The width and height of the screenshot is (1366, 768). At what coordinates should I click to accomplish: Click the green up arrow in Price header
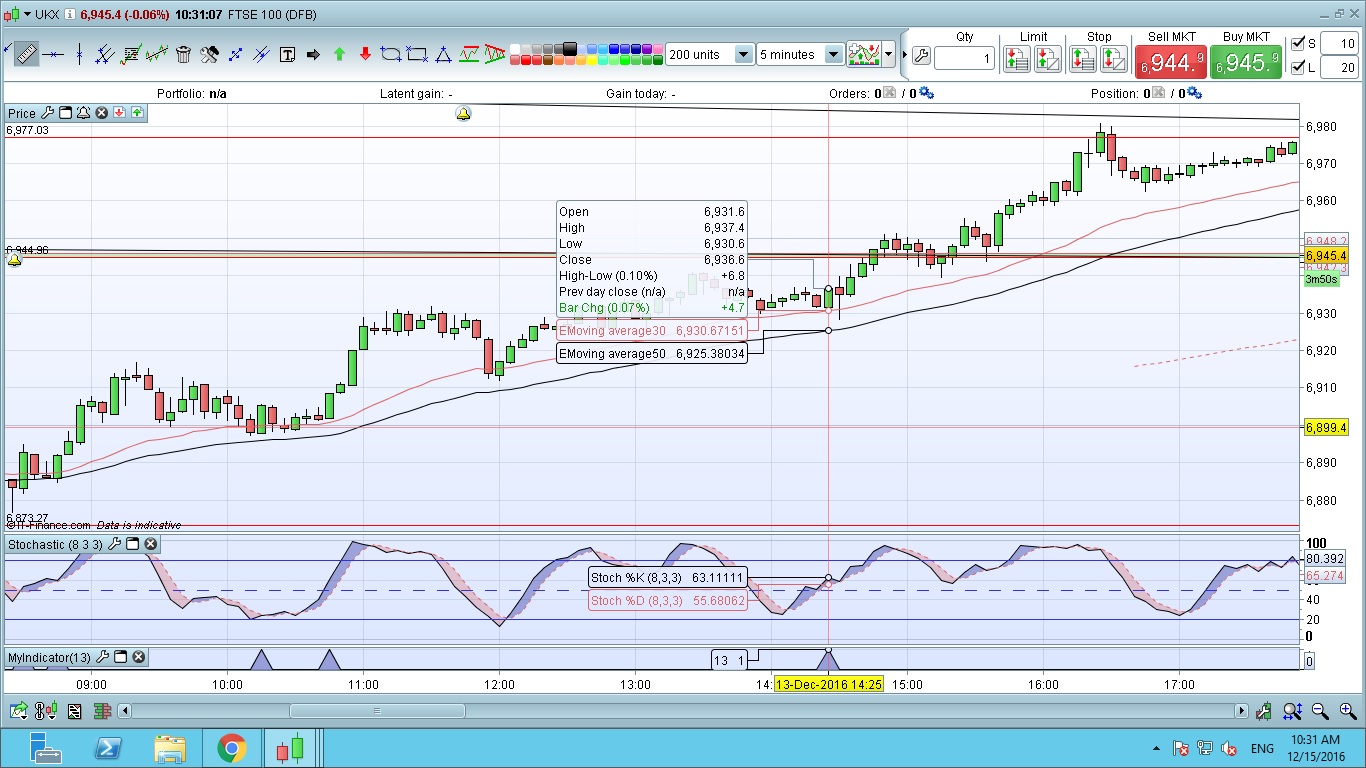[137, 113]
